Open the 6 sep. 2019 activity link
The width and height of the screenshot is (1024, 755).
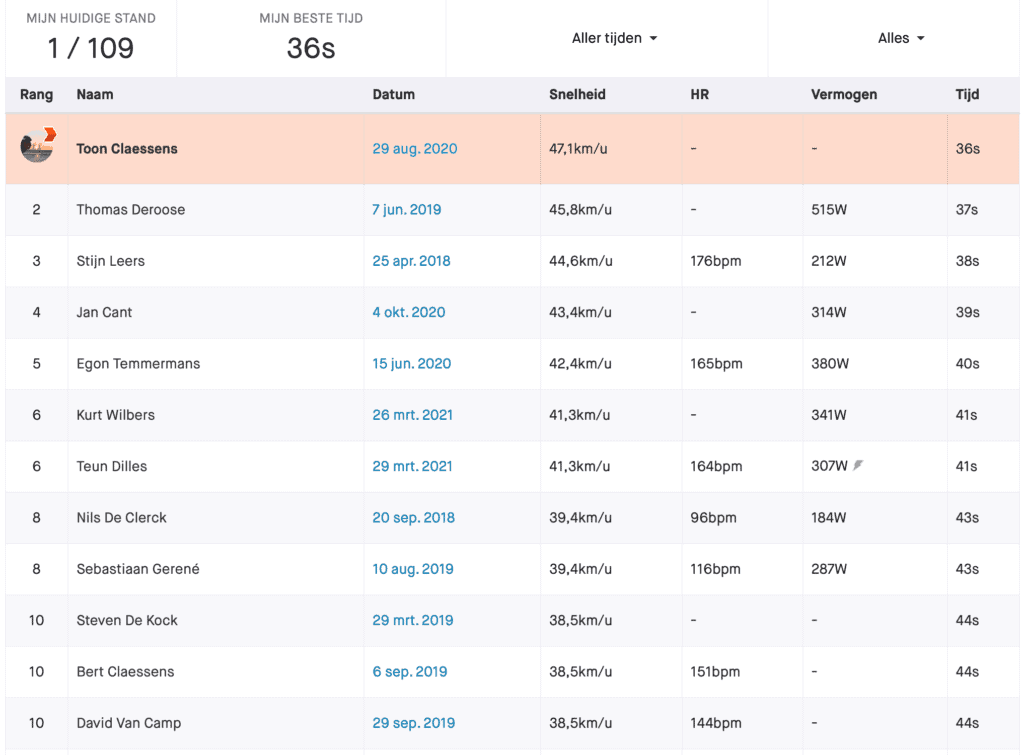tap(409, 671)
